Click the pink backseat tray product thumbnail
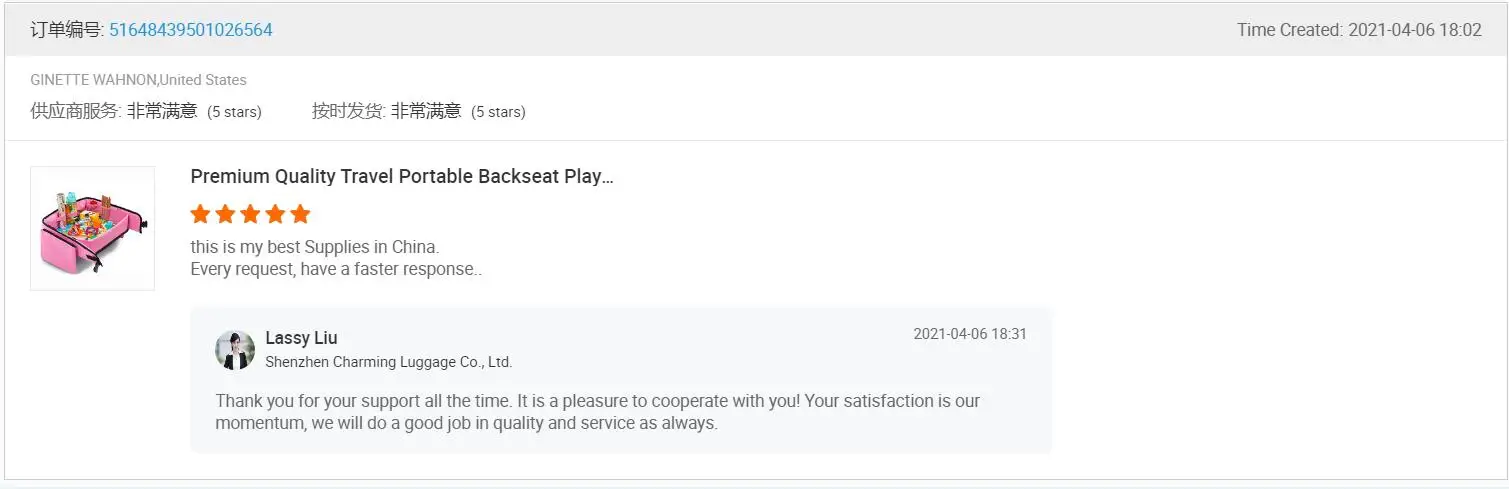This screenshot has width=1509, height=489. [92, 228]
